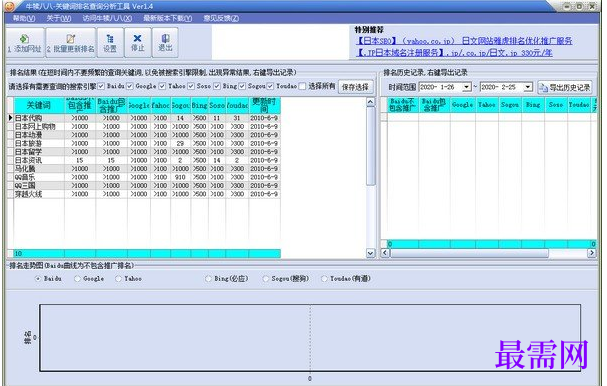Click the app icon in title bar
The width and height of the screenshot is (607, 386).
click(x=9, y=6)
